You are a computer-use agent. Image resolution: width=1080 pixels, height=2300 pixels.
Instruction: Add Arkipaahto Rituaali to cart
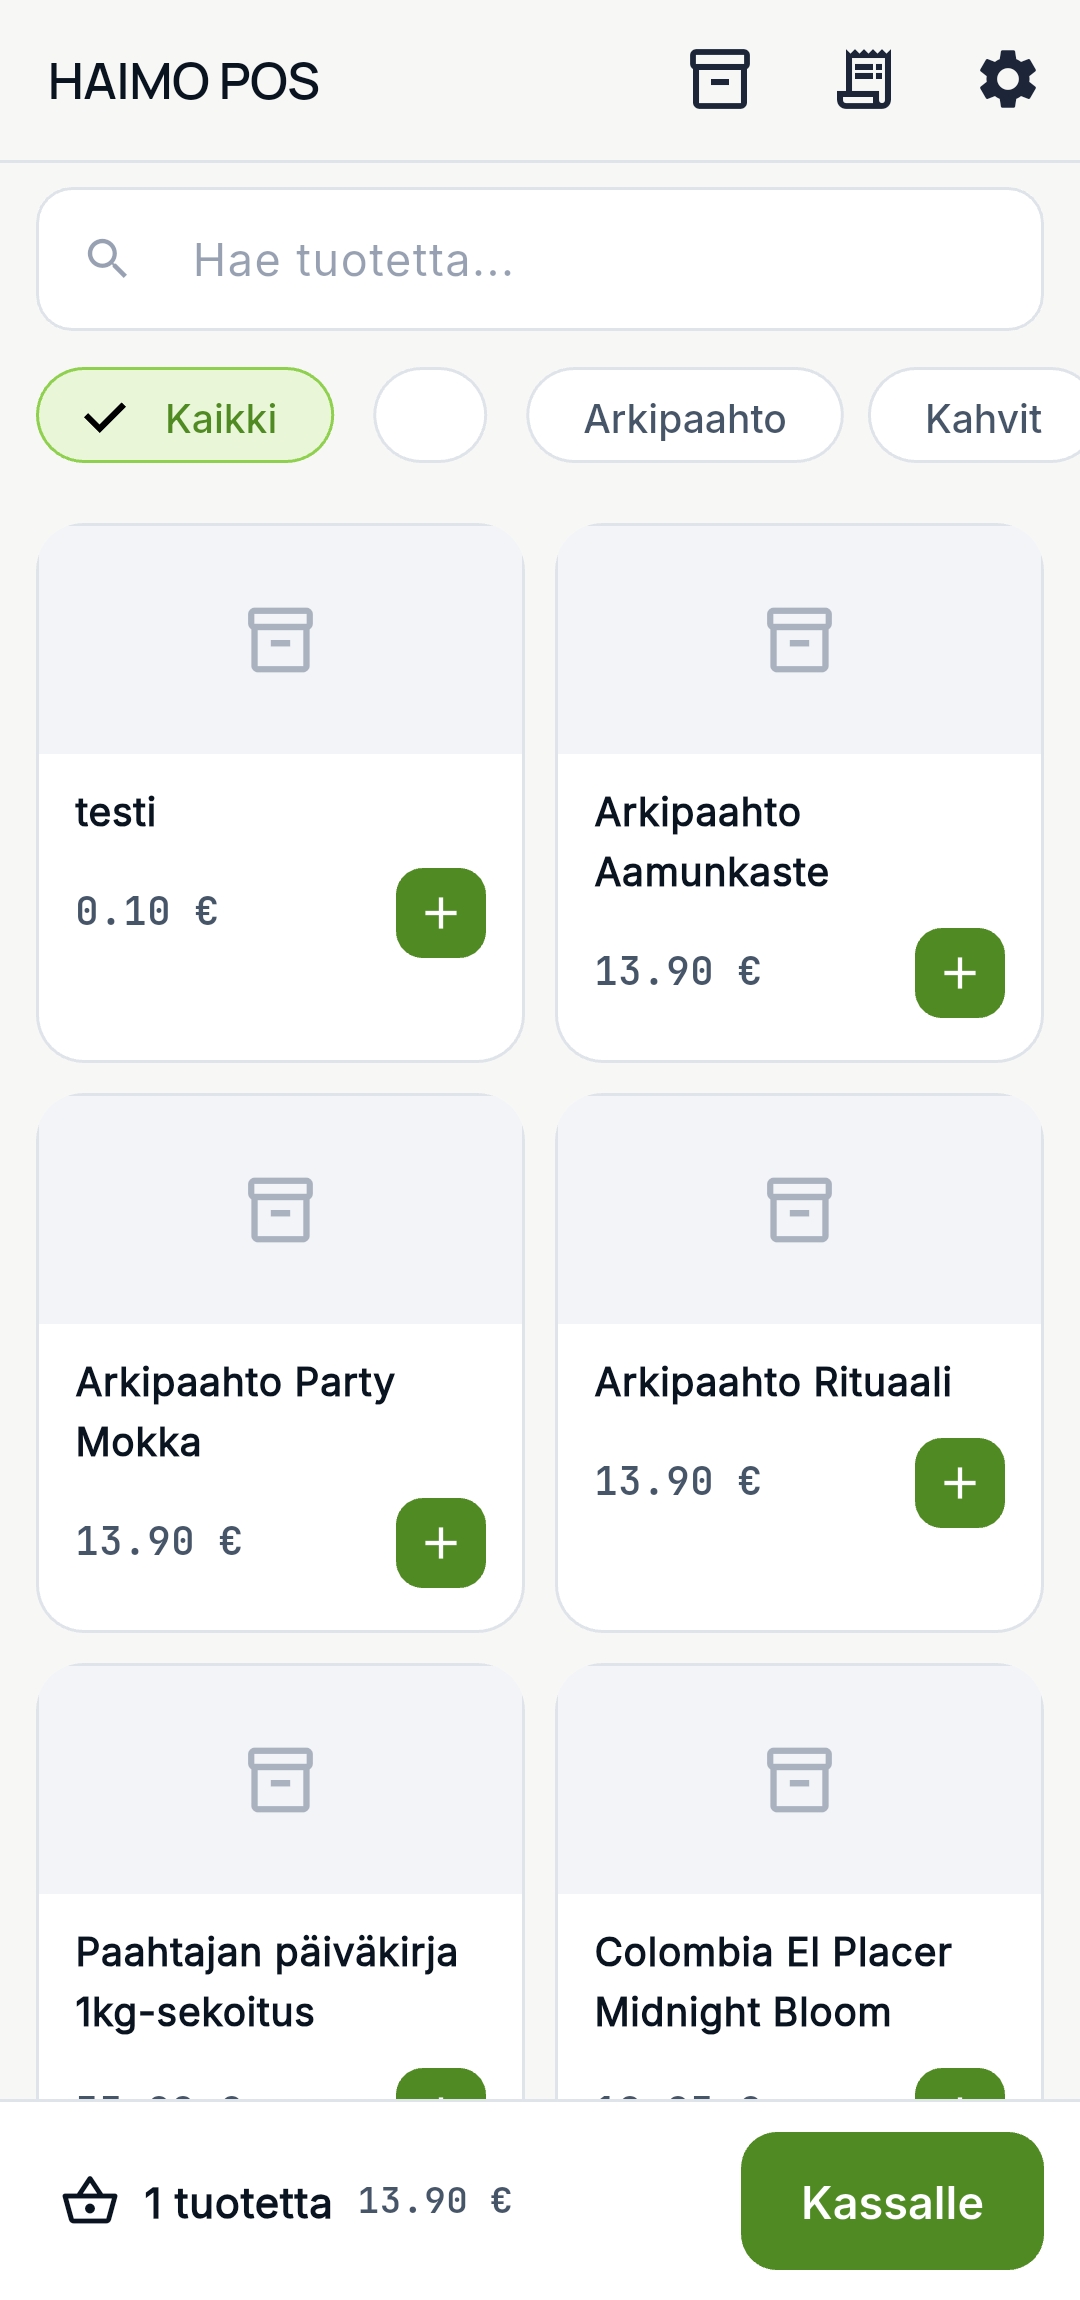[960, 1483]
